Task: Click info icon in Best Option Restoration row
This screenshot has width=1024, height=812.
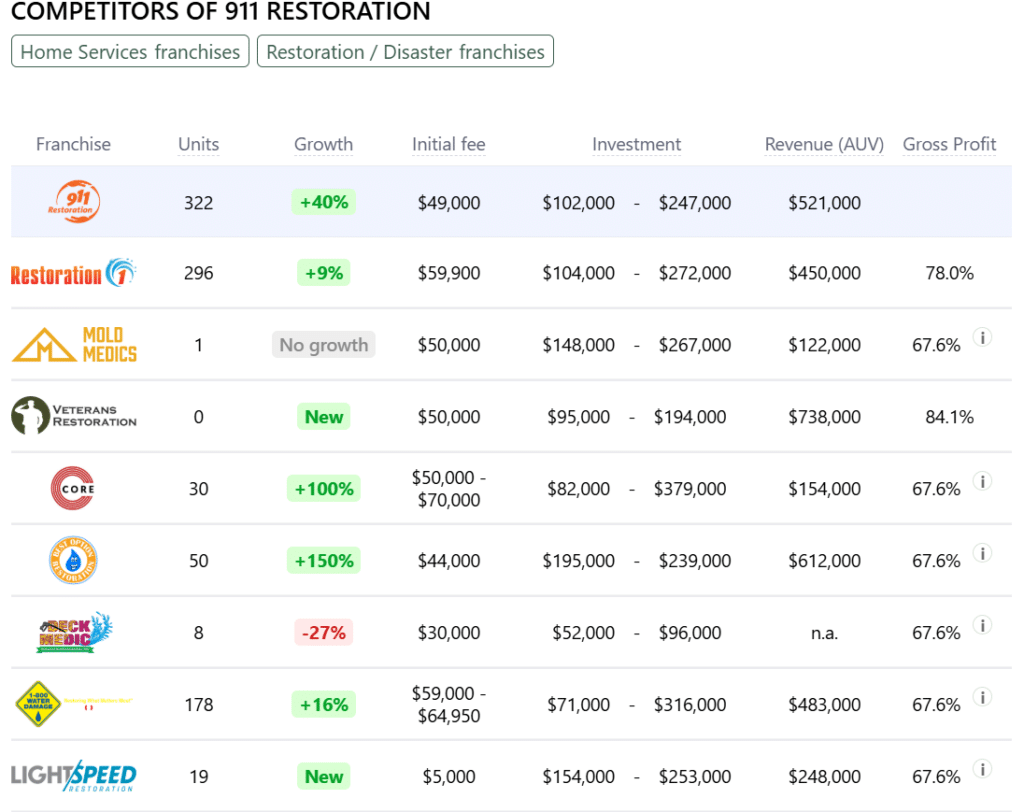Action: pyautogui.click(x=982, y=553)
